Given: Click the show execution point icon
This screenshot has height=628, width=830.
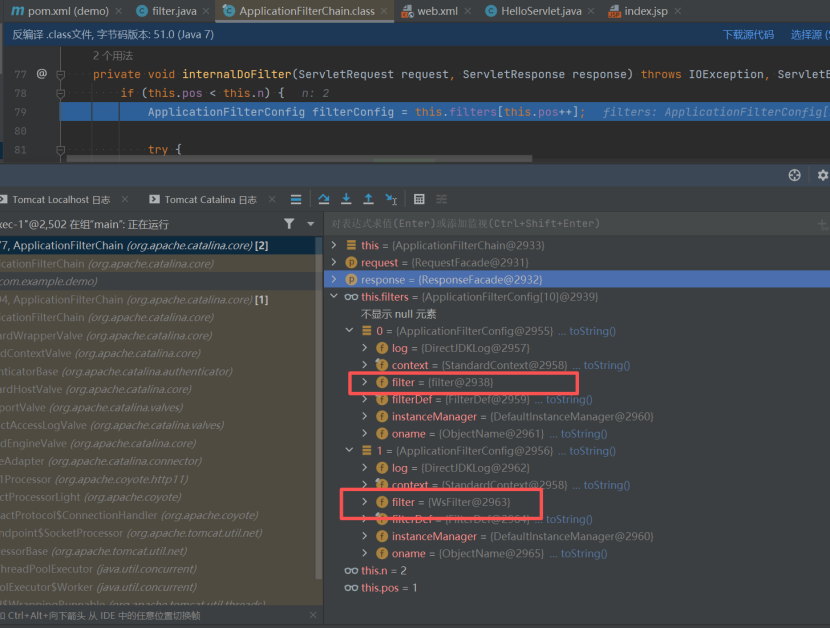Looking at the screenshot, I should tap(296, 199).
